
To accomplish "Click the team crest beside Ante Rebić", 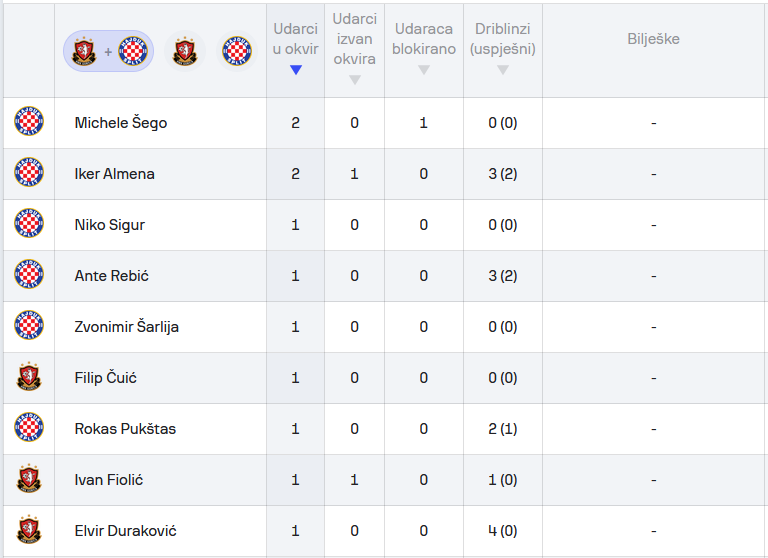I will click(x=29, y=276).
